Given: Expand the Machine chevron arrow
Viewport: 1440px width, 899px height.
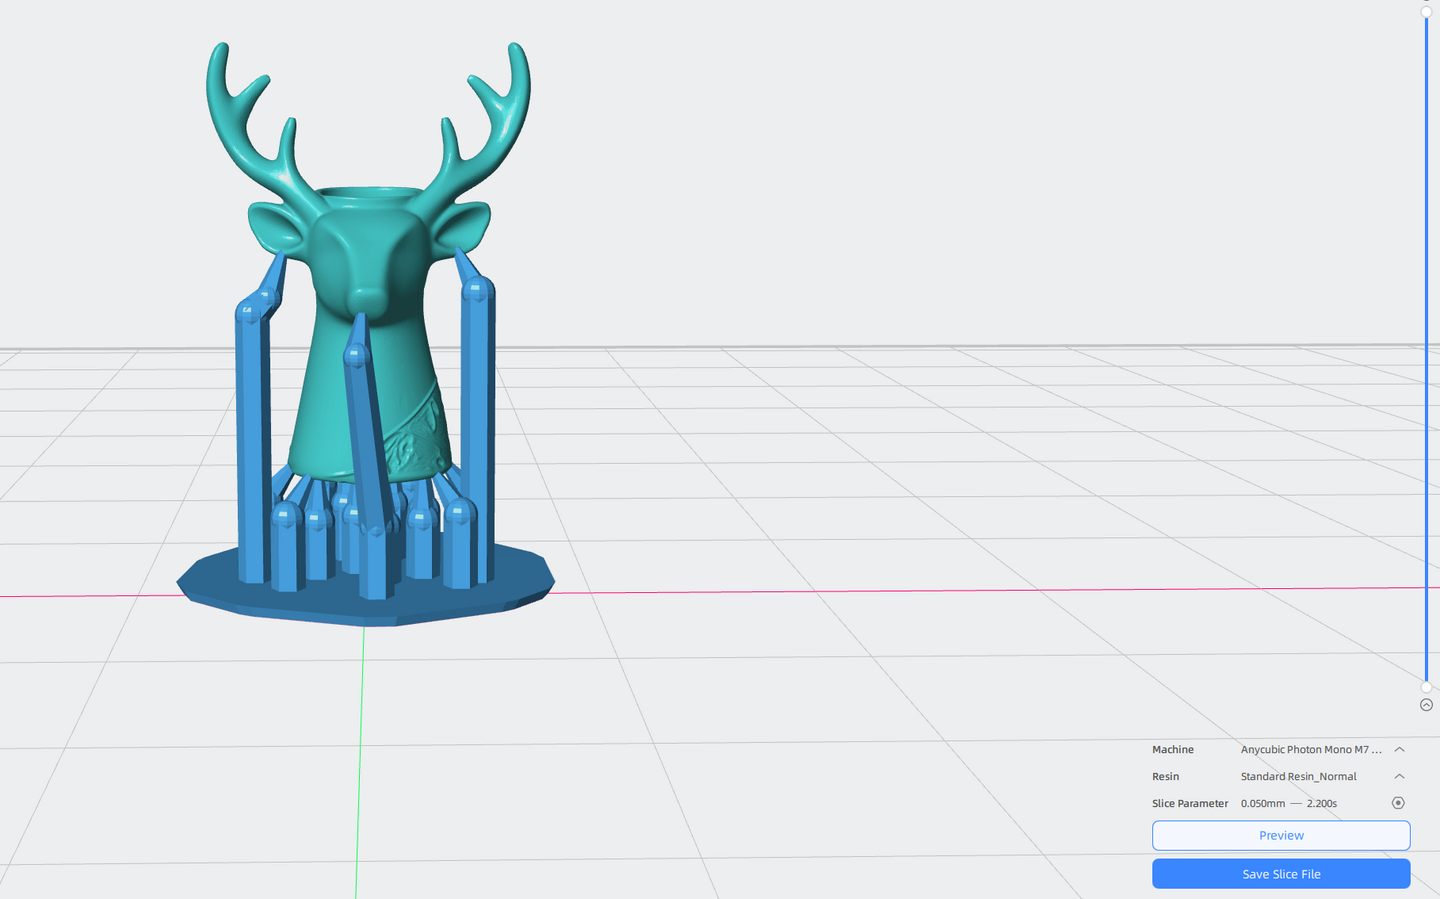Looking at the screenshot, I should point(1399,749).
